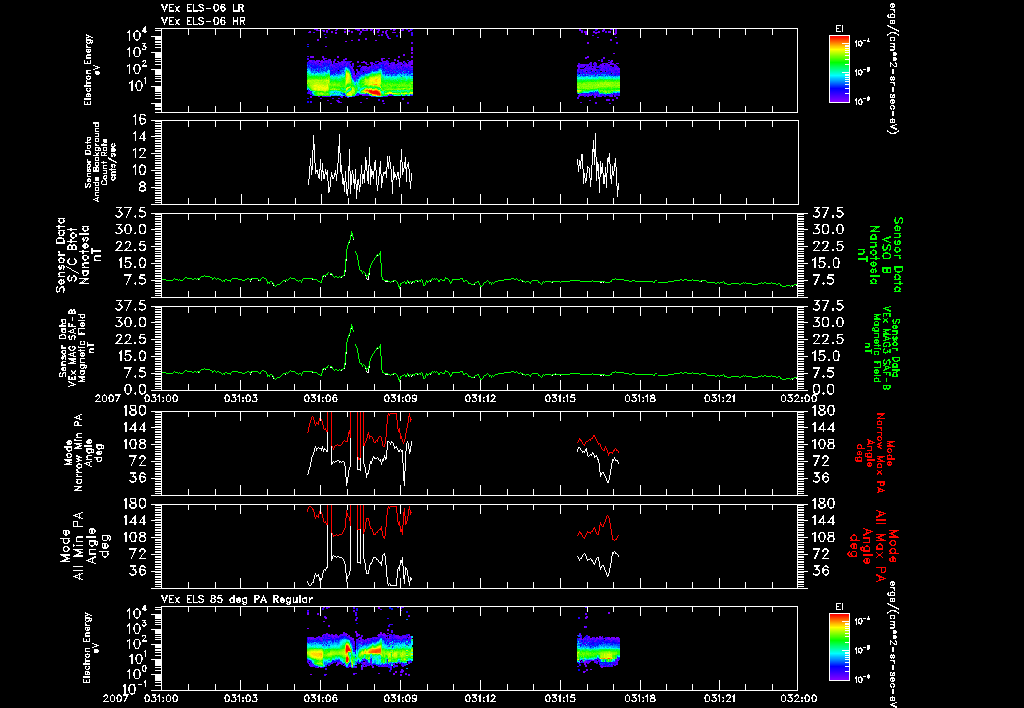Click the 'Mode Narrow Min PA Angle' left label
Viewport: 1024px width, 708px height.
pyautogui.click(x=82, y=452)
